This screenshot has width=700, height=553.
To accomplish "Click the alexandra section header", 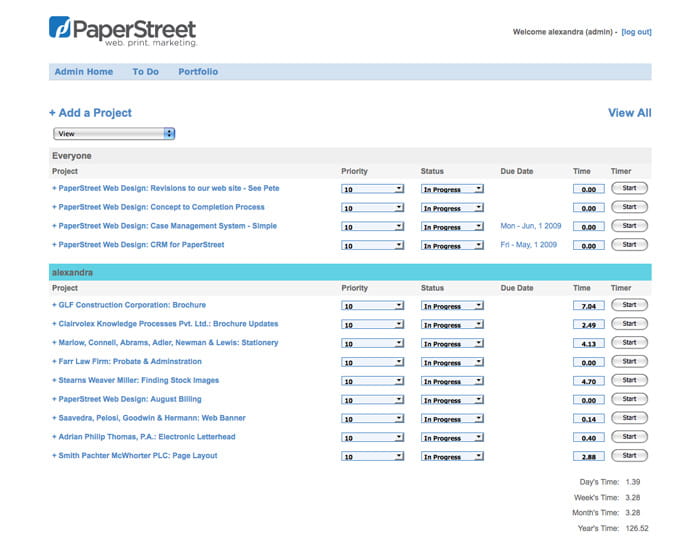I will click(x=350, y=272).
